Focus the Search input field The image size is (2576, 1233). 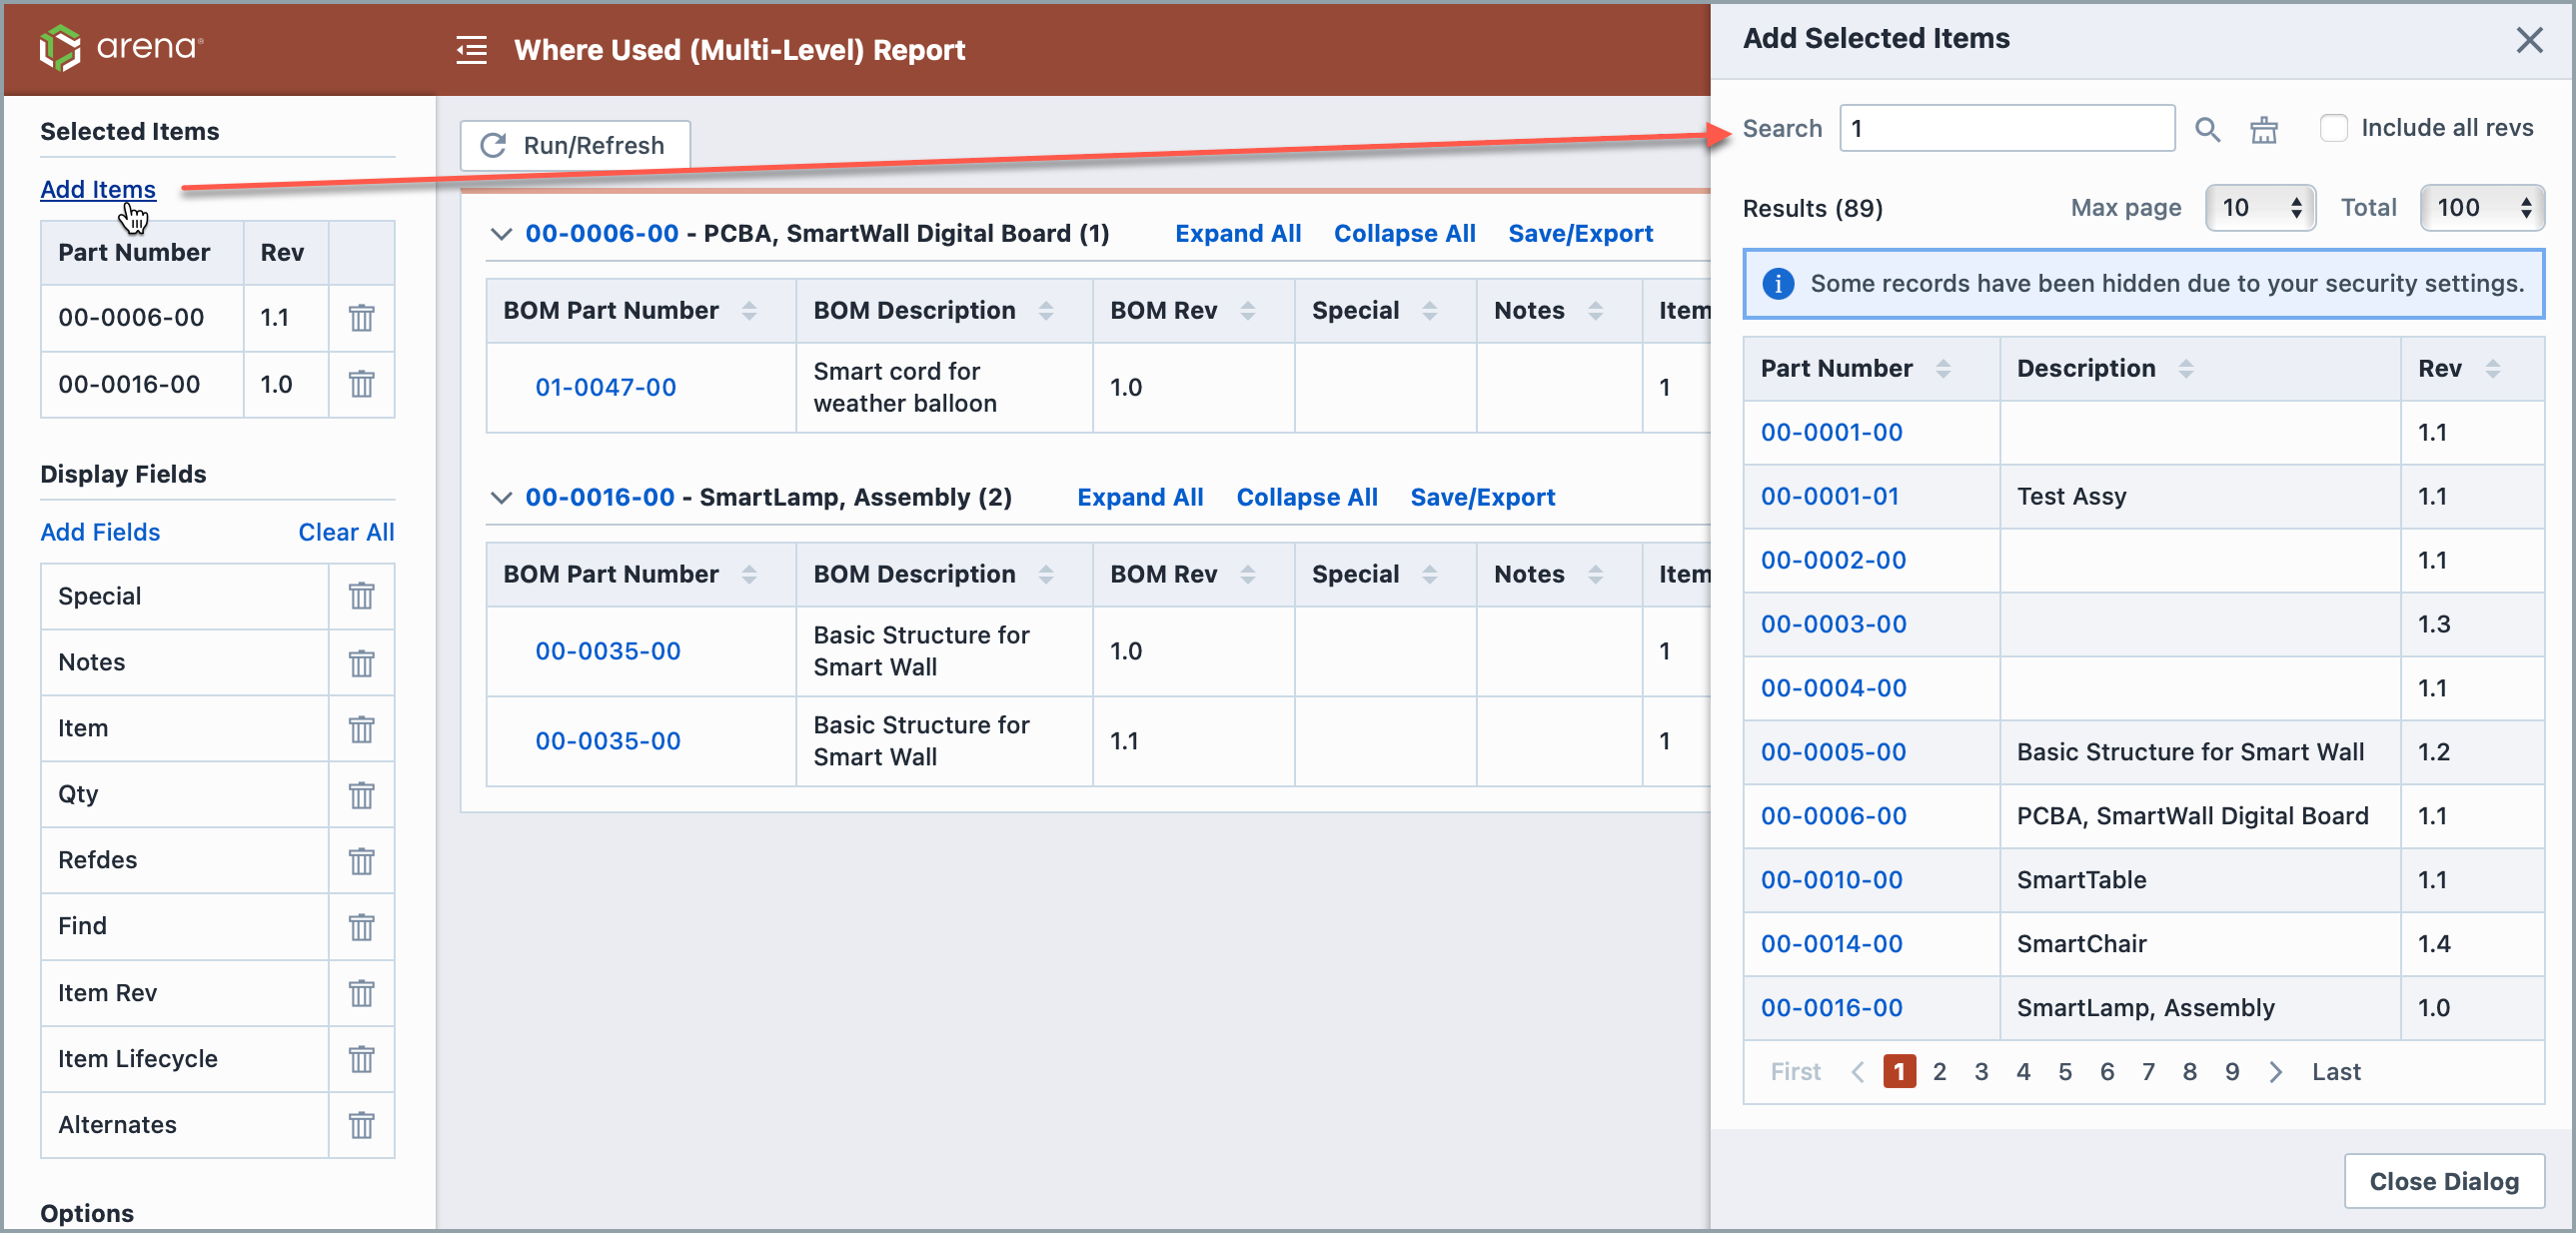(x=2006, y=129)
